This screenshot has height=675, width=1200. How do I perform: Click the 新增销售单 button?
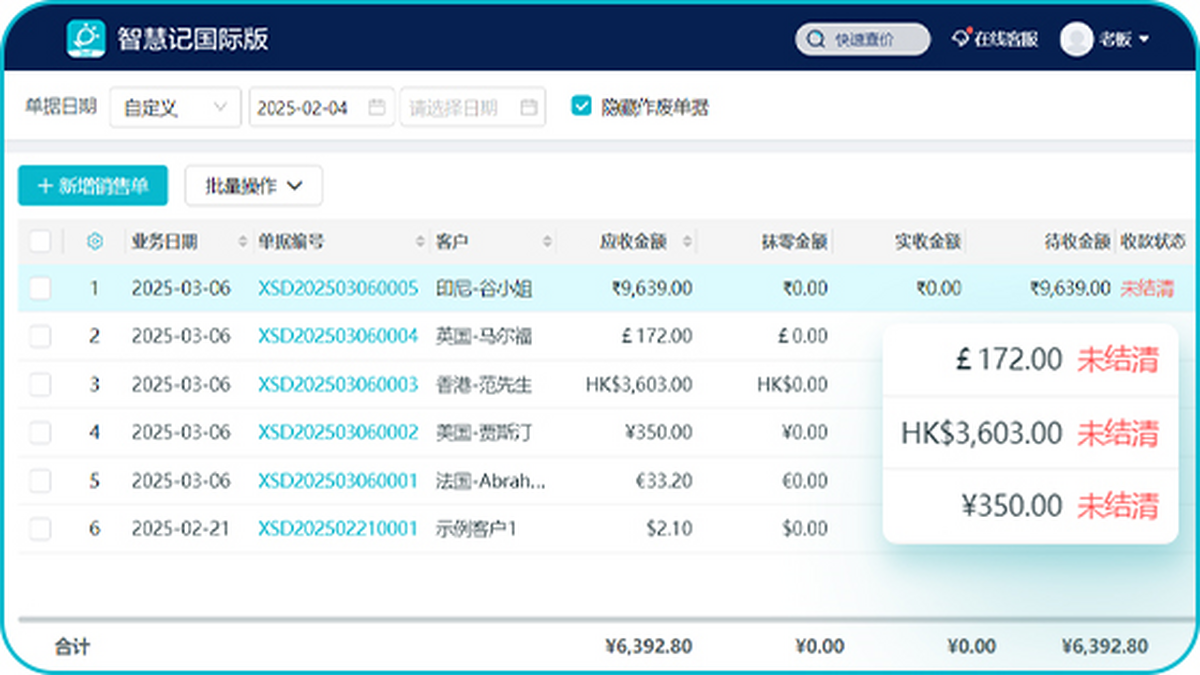pos(93,185)
